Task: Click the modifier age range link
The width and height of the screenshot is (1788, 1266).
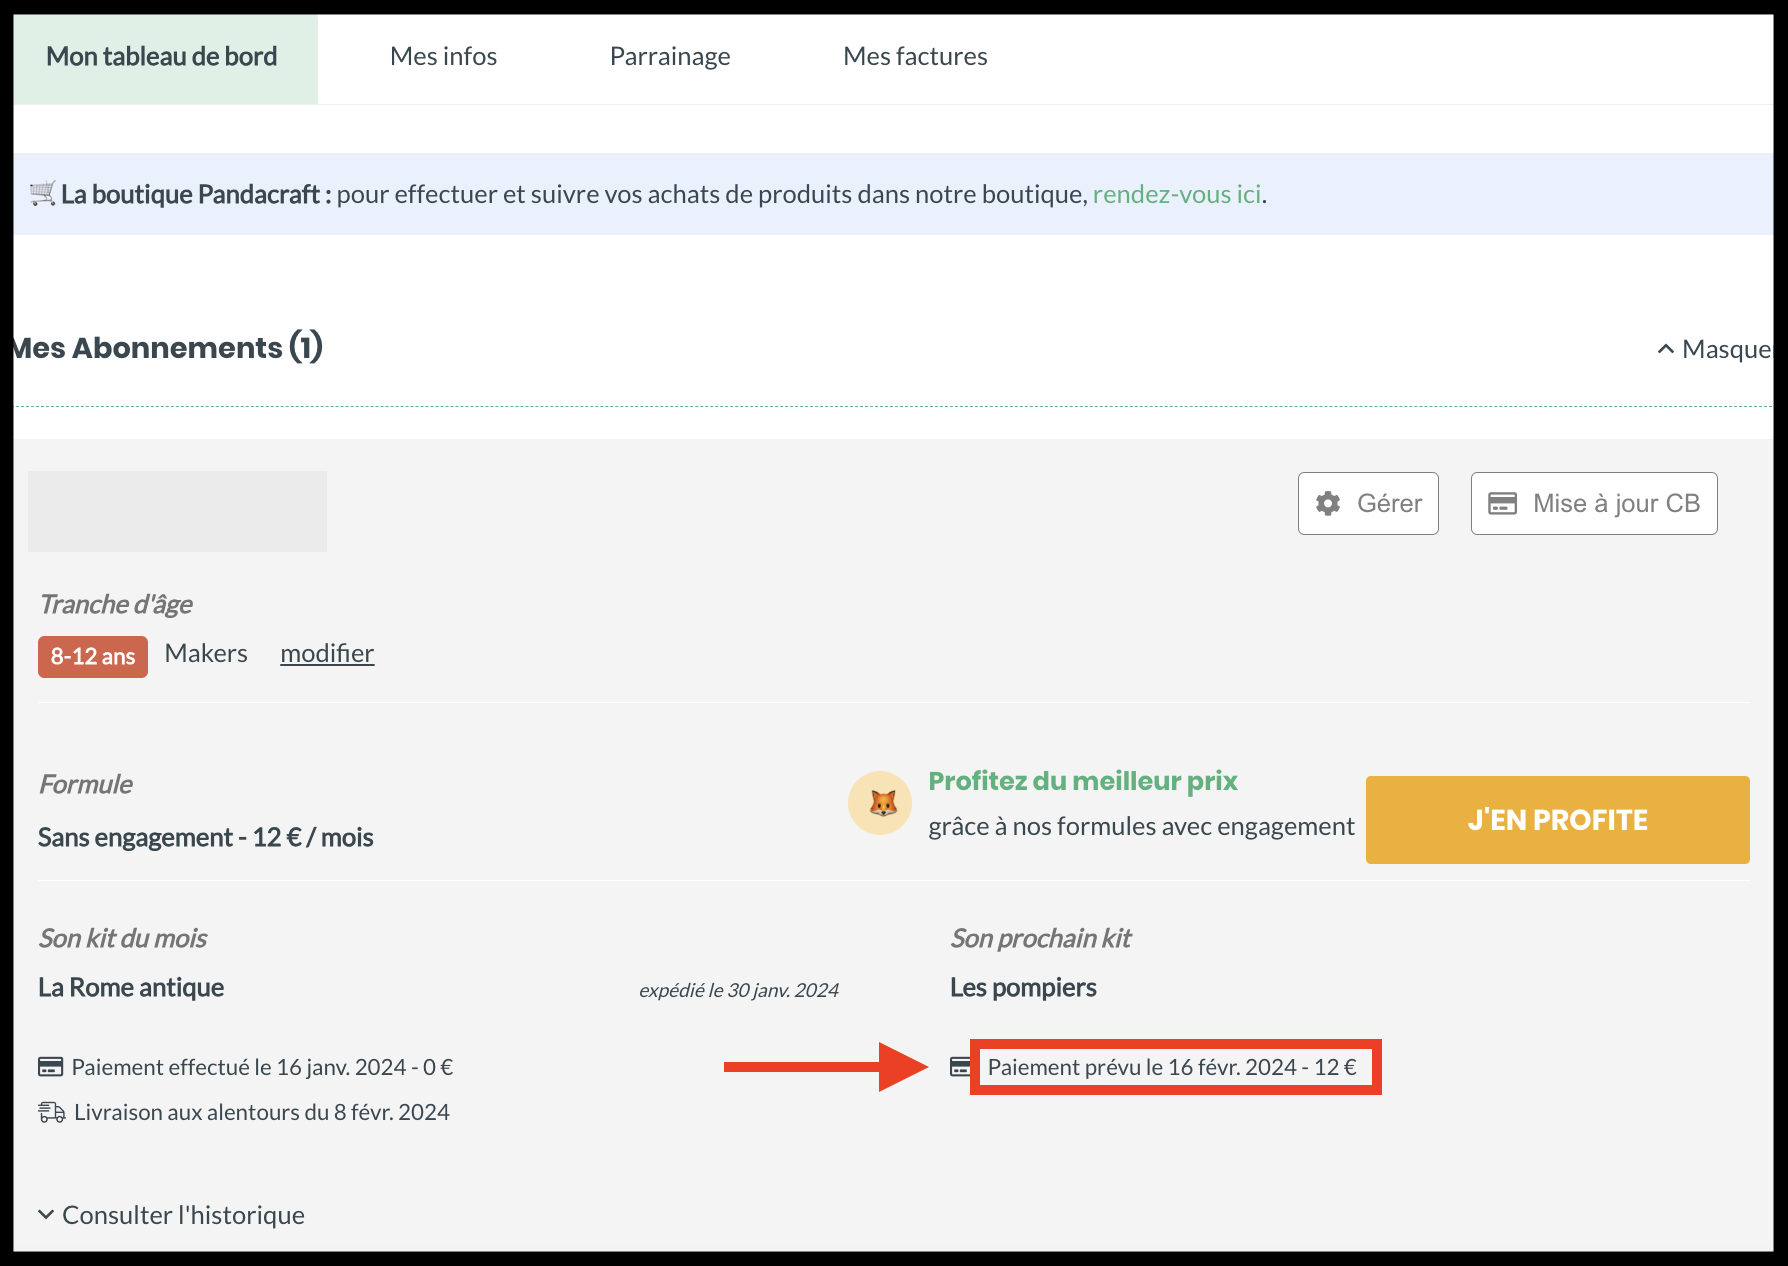Action: click(x=327, y=654)
